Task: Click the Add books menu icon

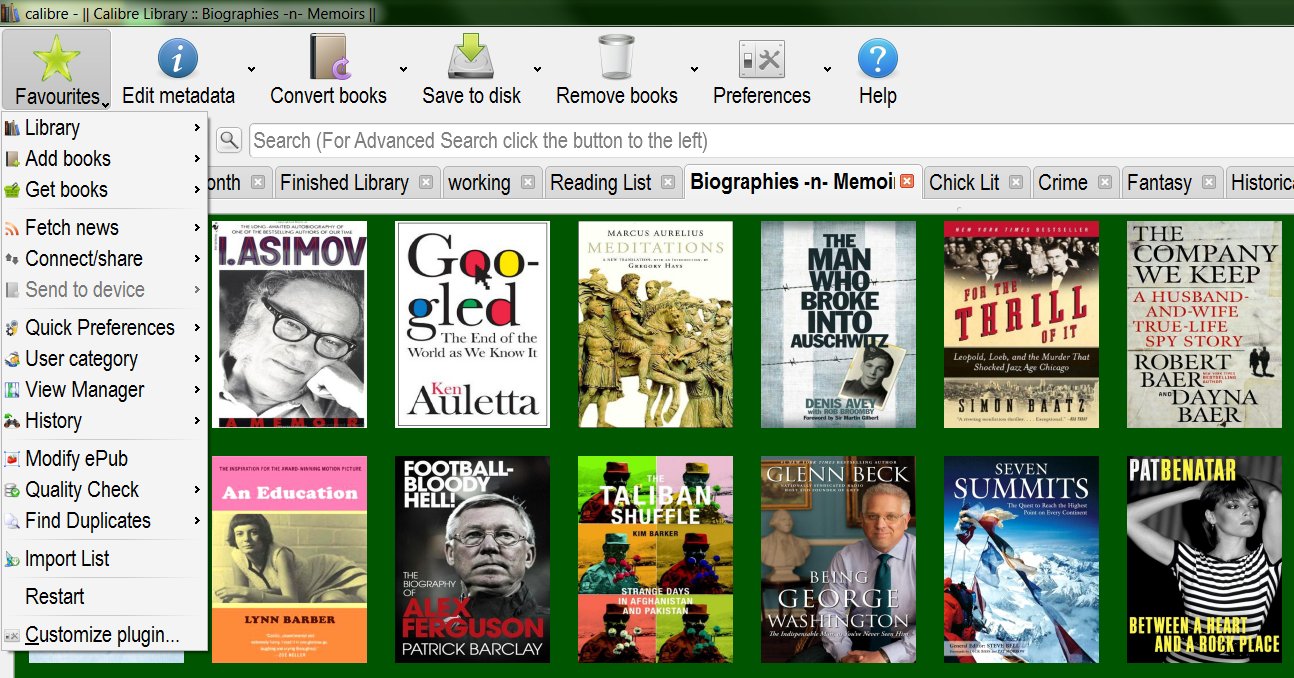Action: [x=12, y=159]
